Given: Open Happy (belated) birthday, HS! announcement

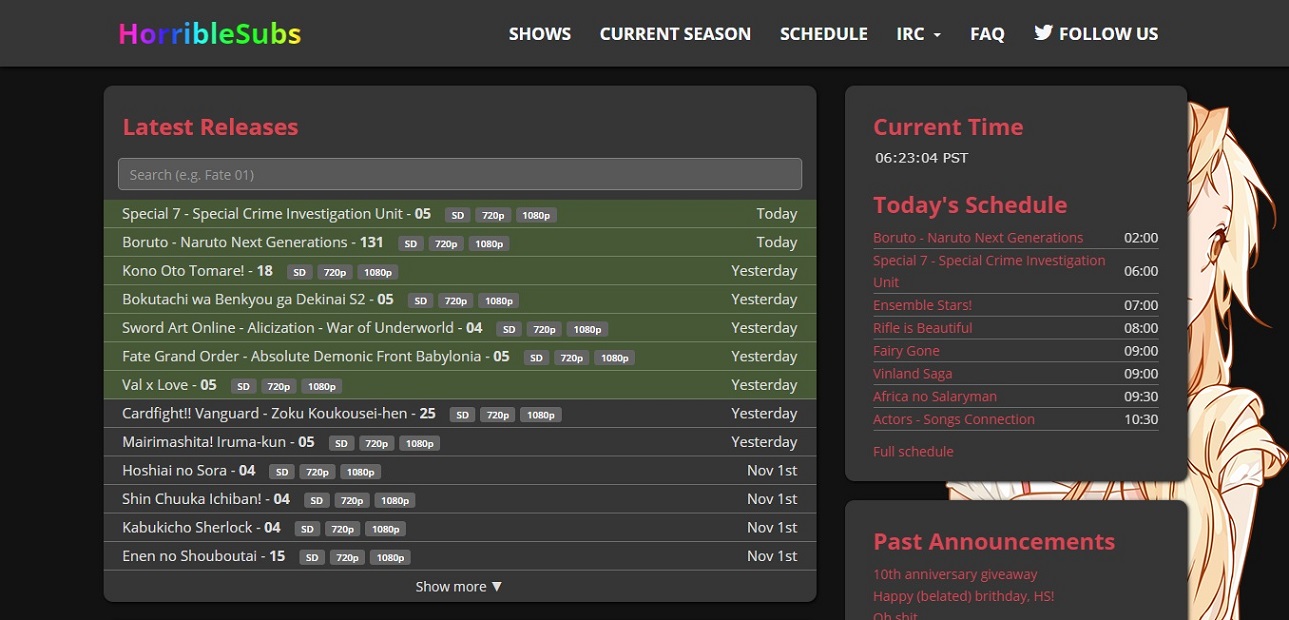Looking at the screenshot, I should [964, 596].
